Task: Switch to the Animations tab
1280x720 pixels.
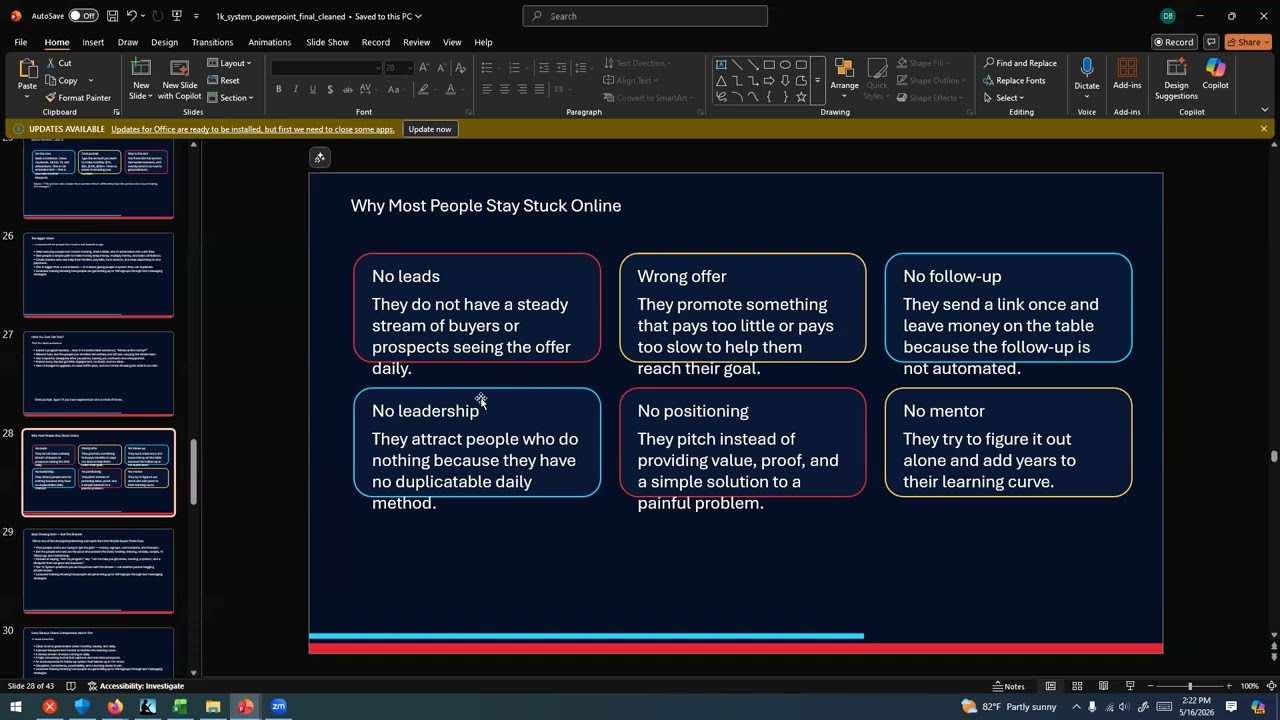Action: pyautogui.click(x=270, y=42)
